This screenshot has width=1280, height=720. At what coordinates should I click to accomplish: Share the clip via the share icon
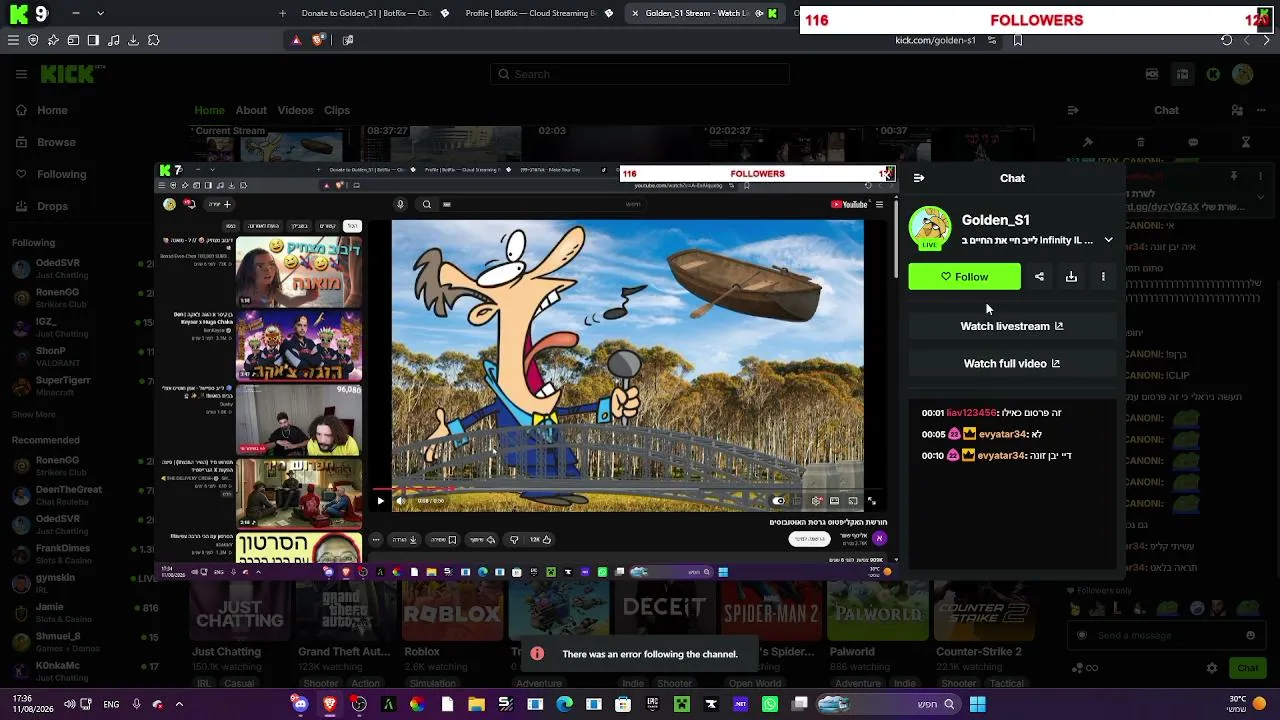pyautogui.click(x=1039, y=277)
